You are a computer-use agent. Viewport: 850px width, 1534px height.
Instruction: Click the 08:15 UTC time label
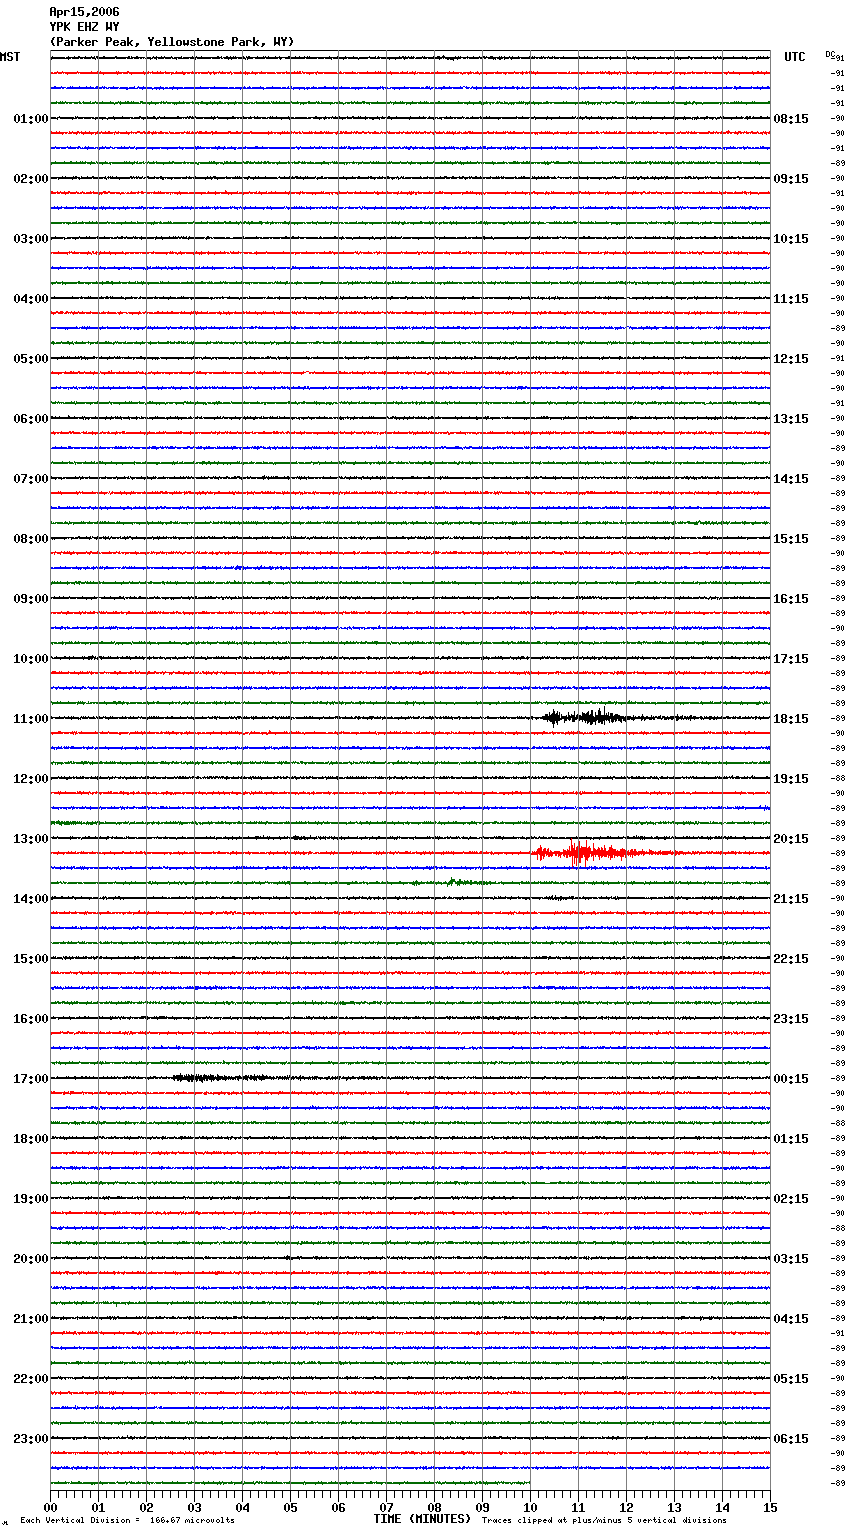791,119
